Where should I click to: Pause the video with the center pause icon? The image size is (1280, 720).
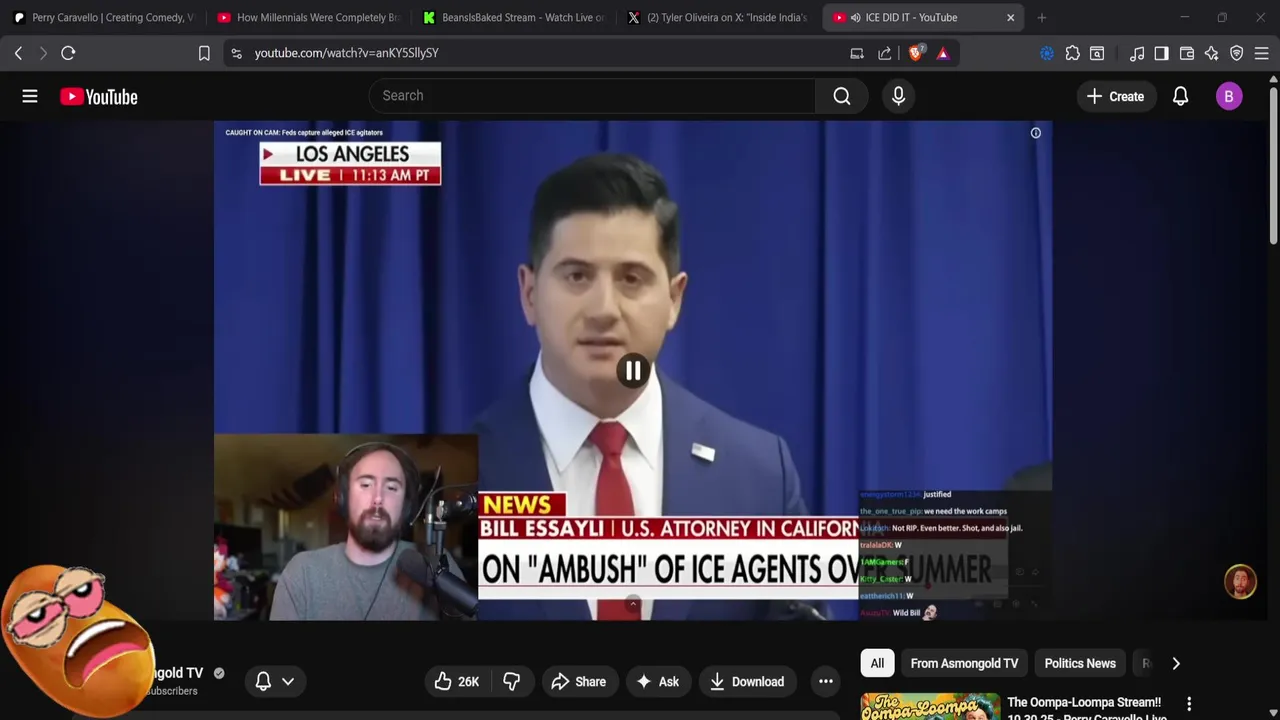633,371
